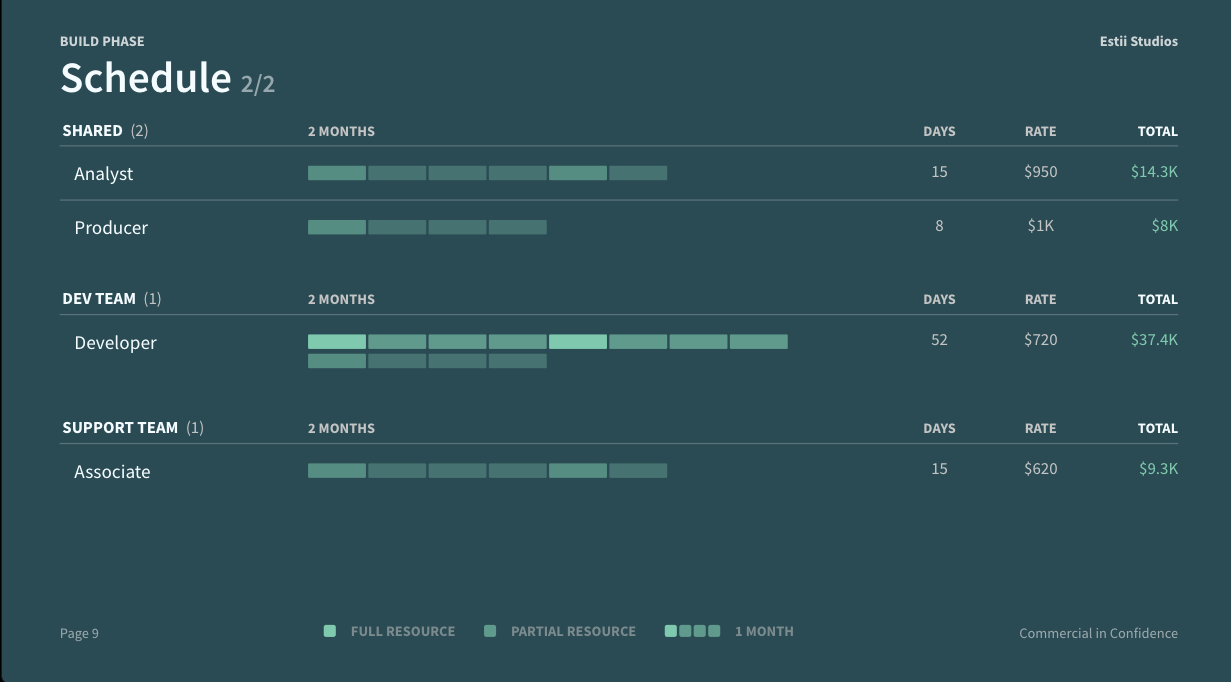This screenshot has height=682, width=1231.
Task: Click the Associate total $9.3K
Action: click(1158, 469)
